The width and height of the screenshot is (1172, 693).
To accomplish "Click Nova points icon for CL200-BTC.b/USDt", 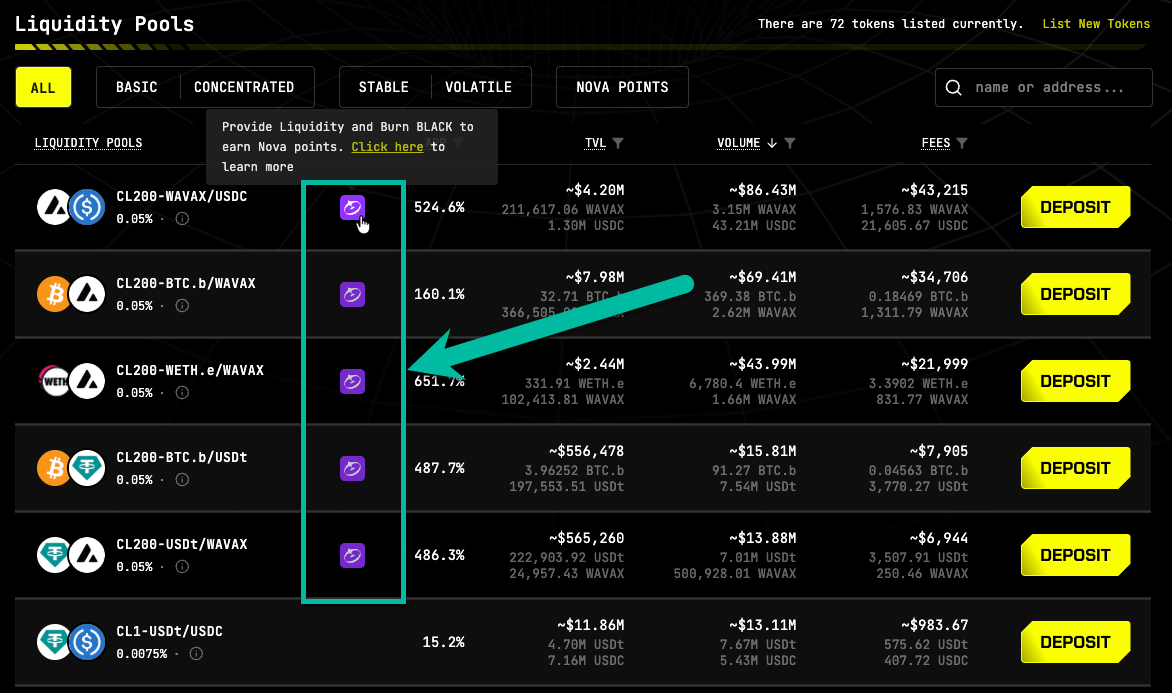I will pos(352,469).
